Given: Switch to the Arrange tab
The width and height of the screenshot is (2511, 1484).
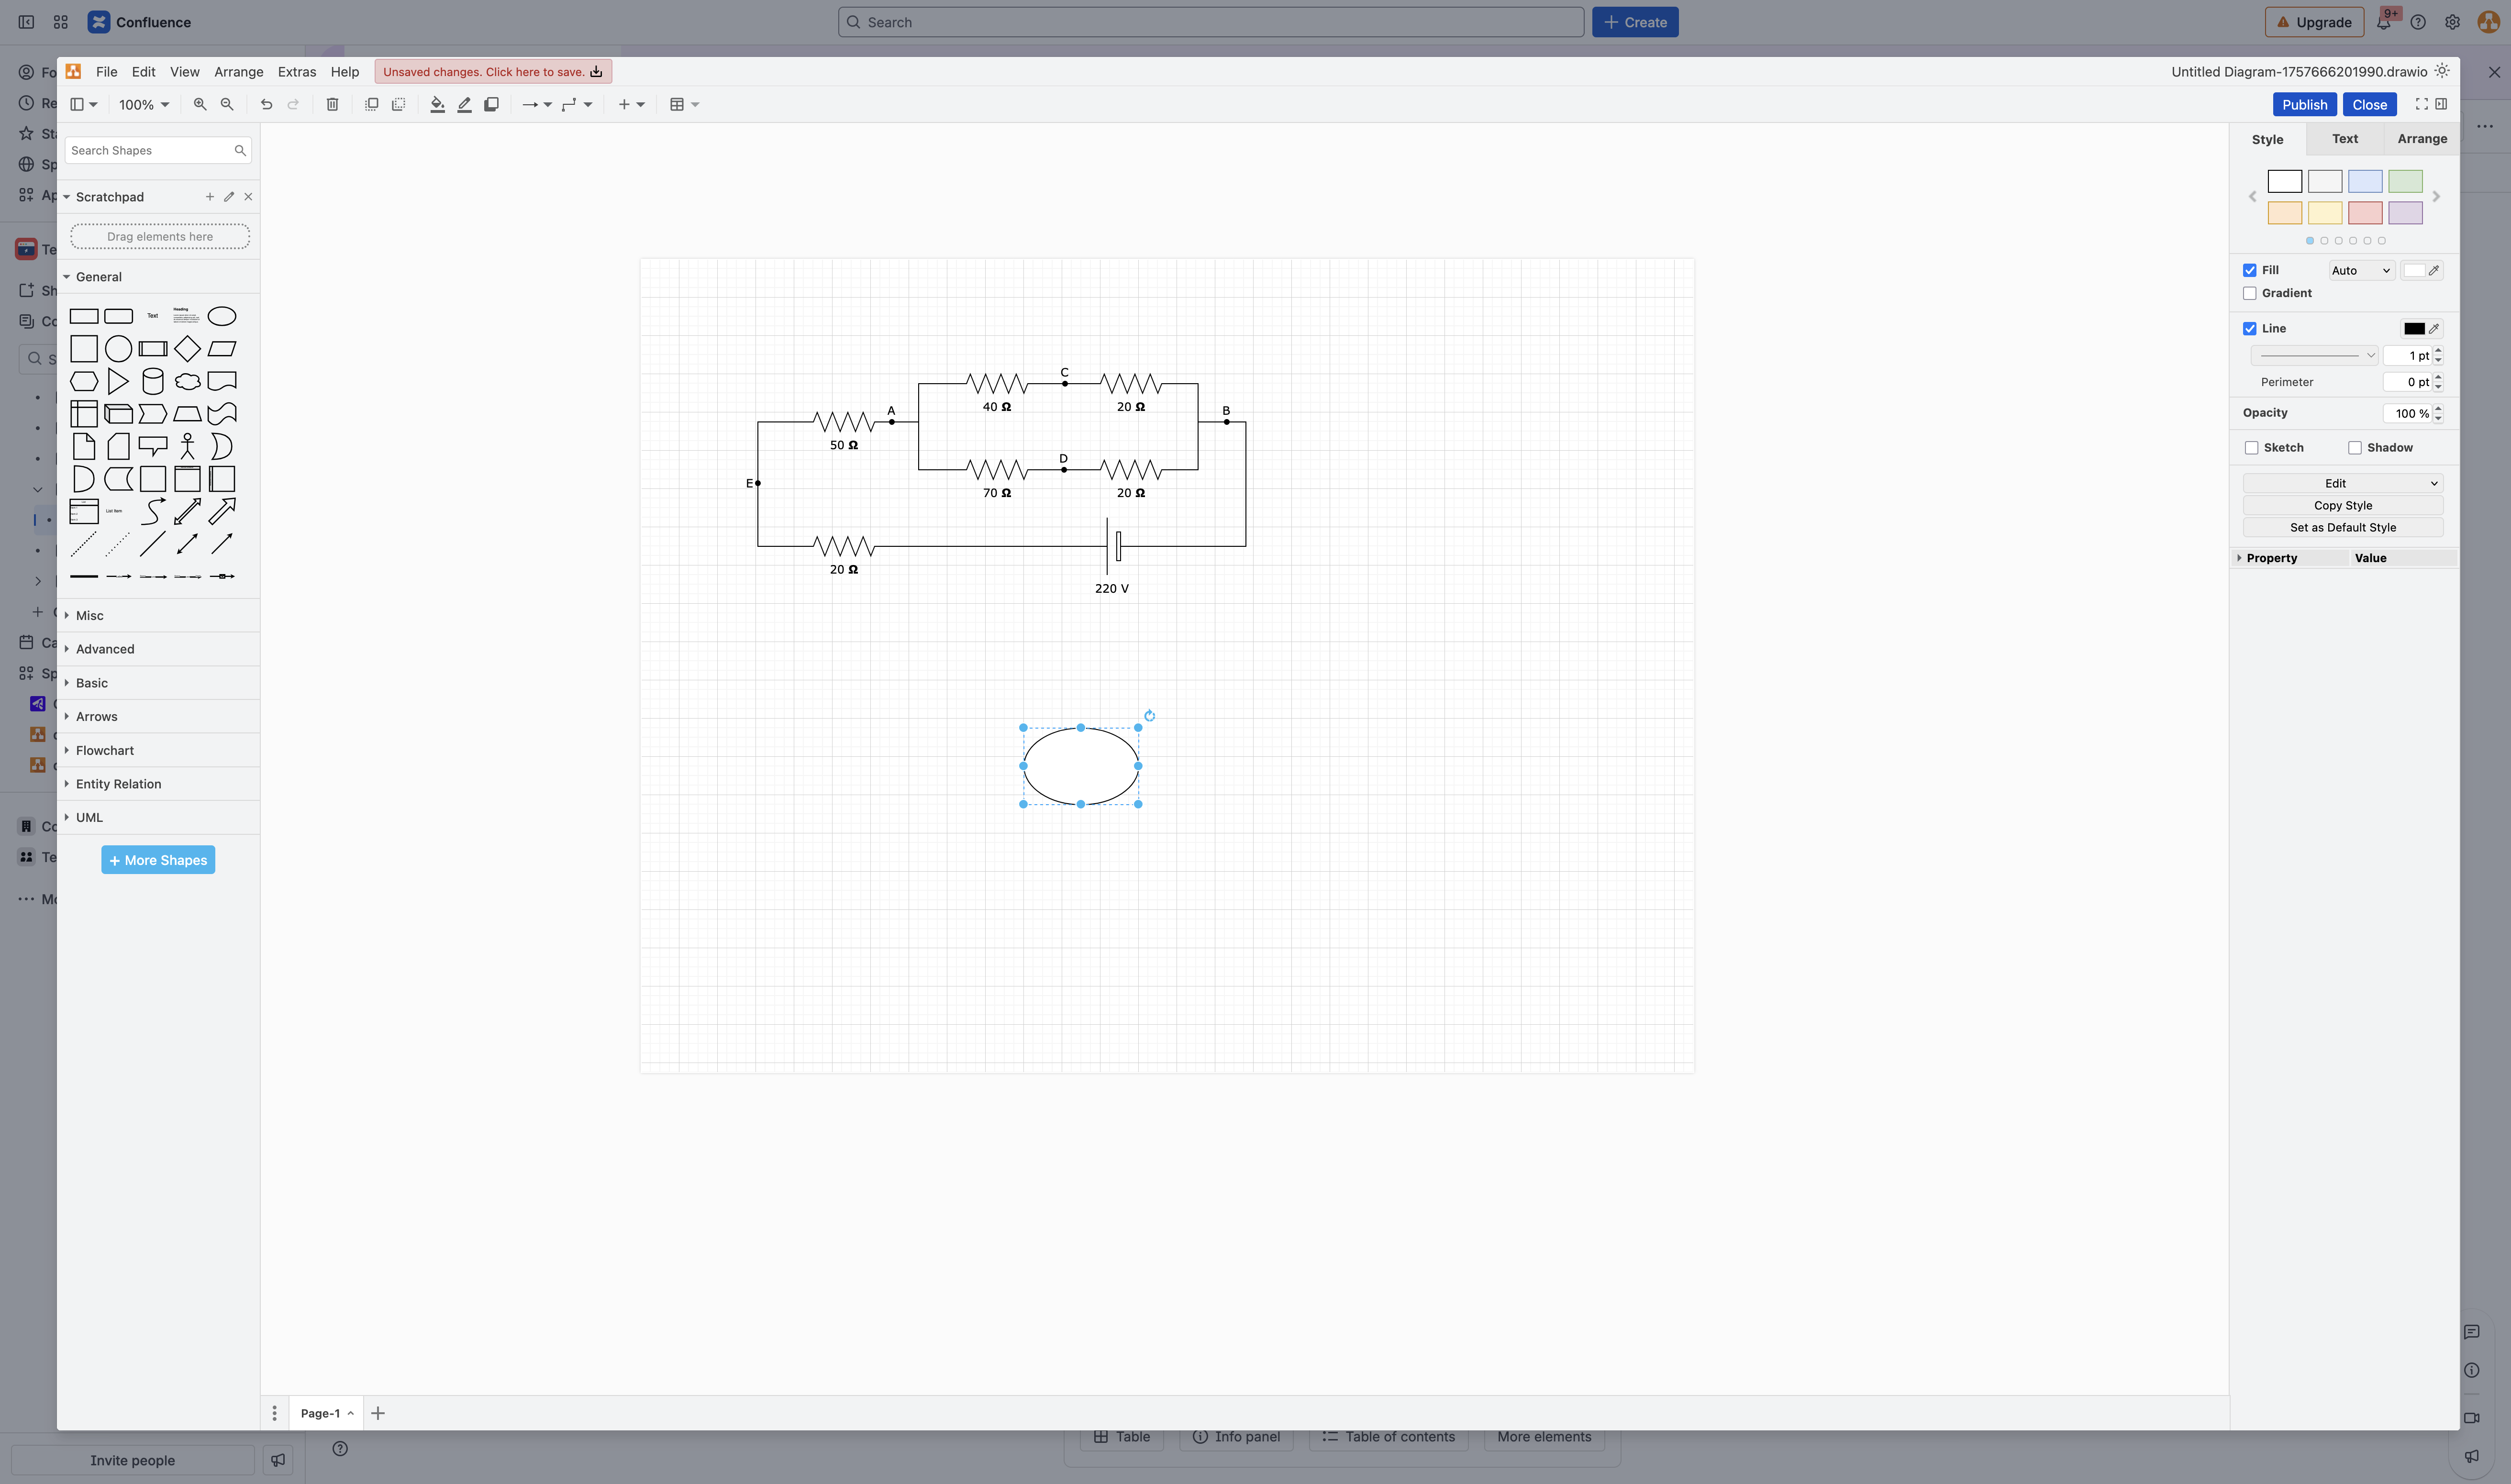Looking at the screenshot, I should coord(2421,139).
